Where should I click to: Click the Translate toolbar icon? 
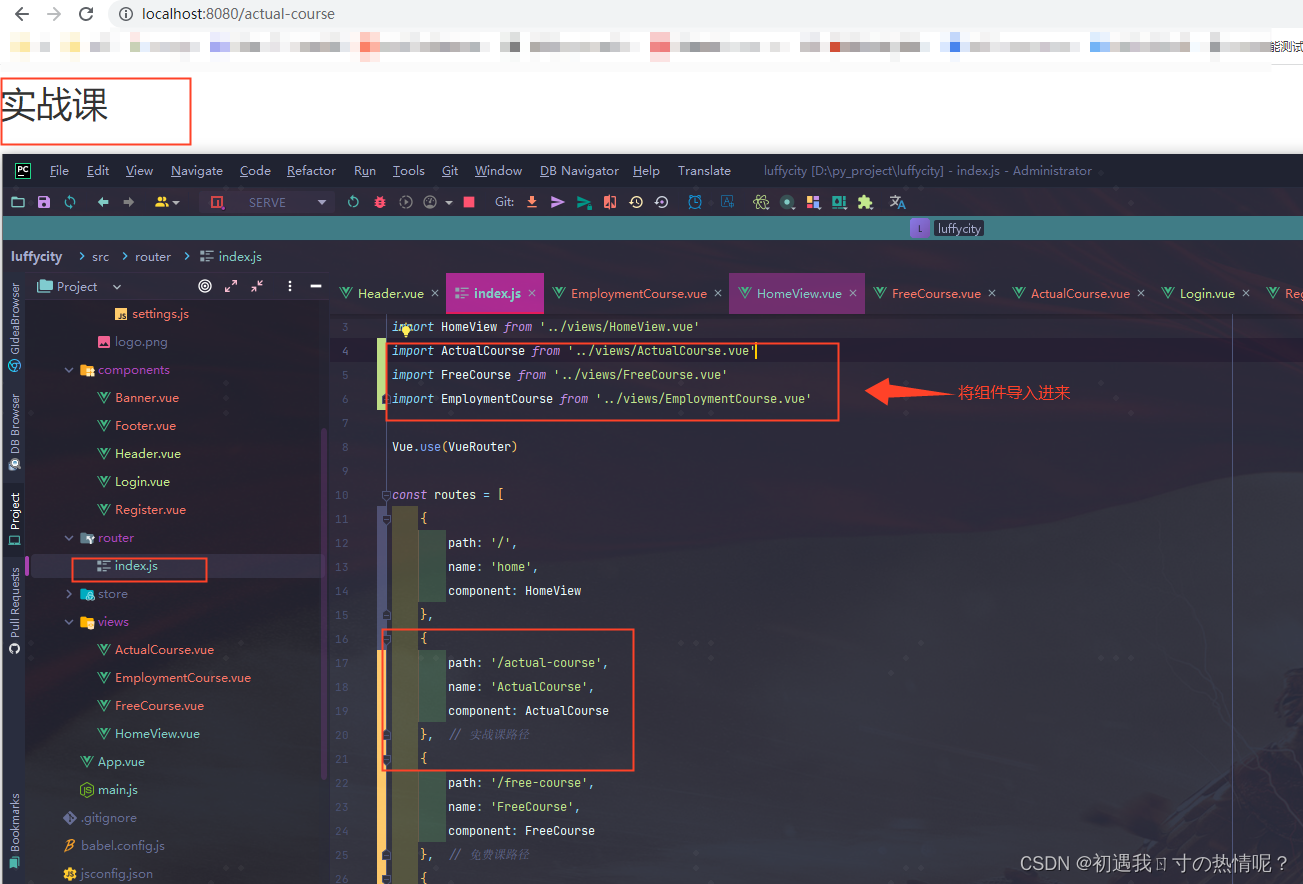coord(898,202)
